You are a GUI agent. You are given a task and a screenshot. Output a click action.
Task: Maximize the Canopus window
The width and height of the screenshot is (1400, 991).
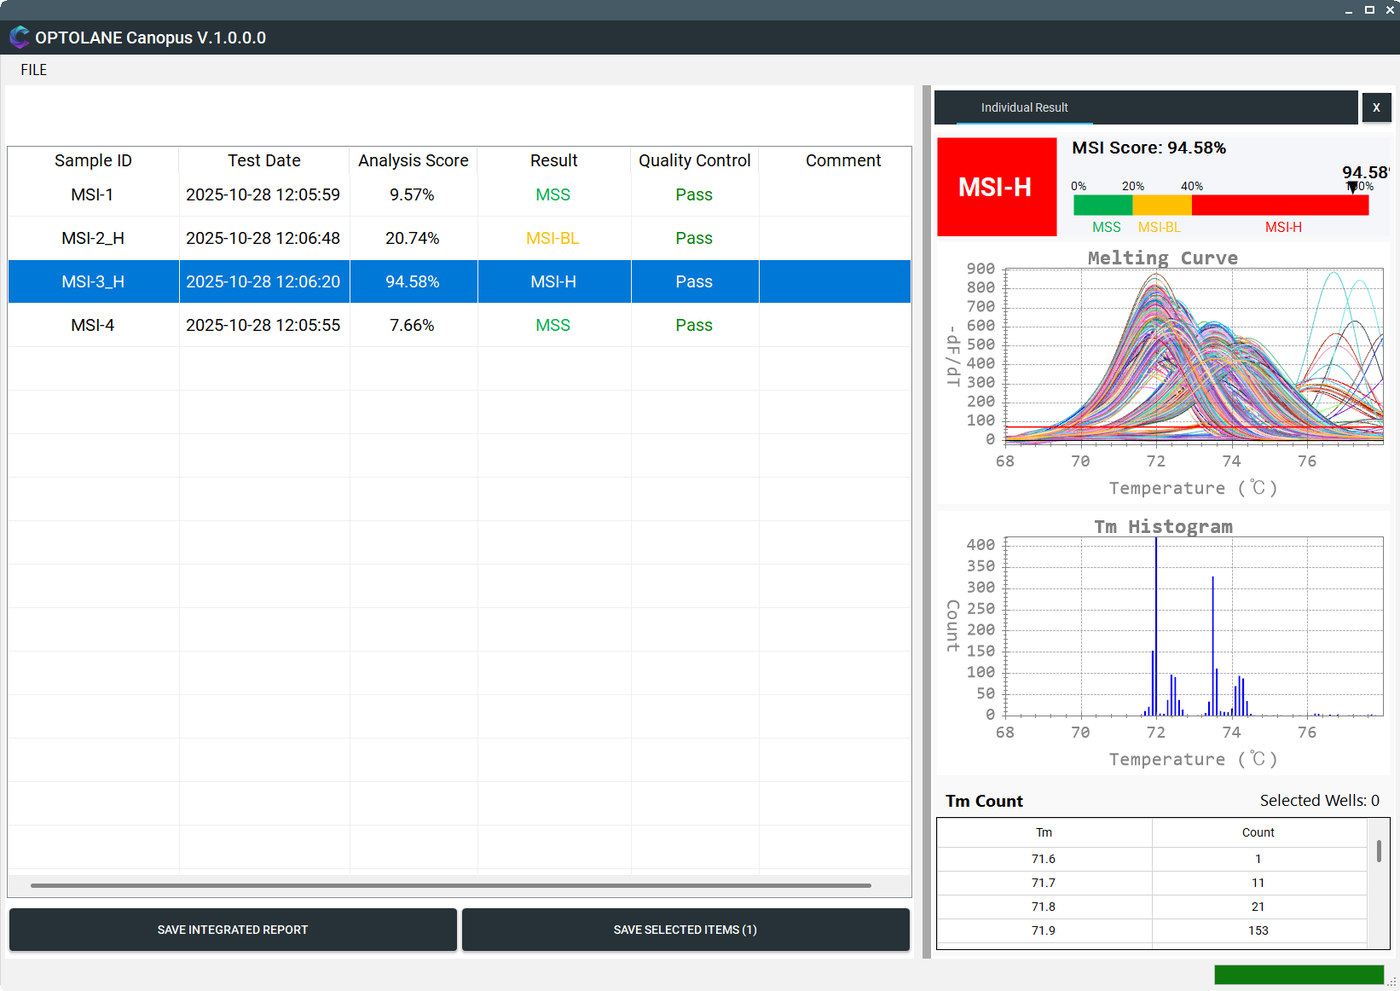point(1370,10)
